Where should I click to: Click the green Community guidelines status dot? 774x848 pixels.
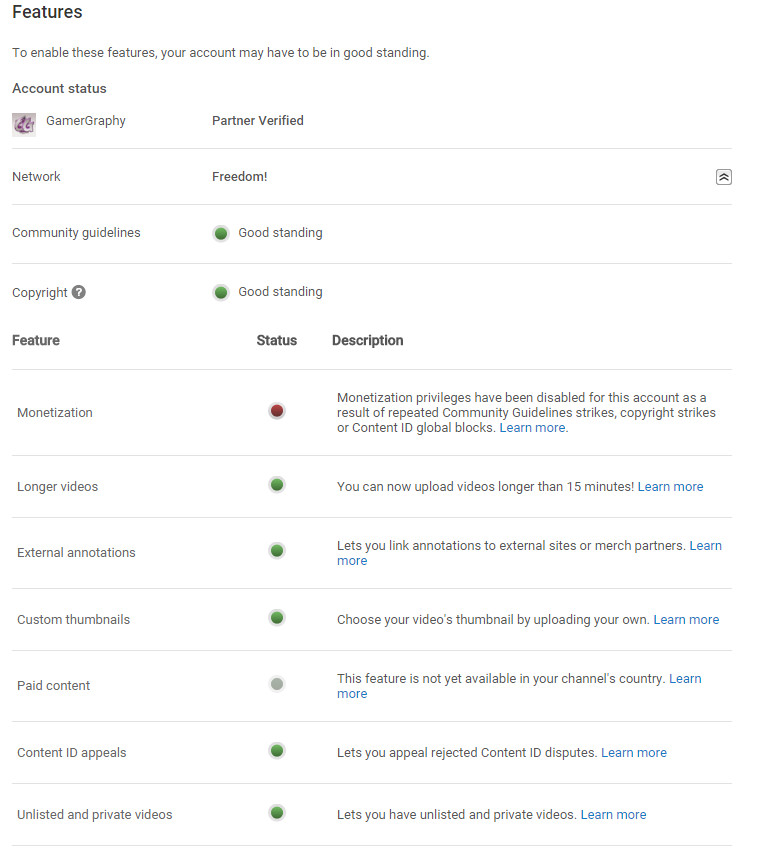221,233
